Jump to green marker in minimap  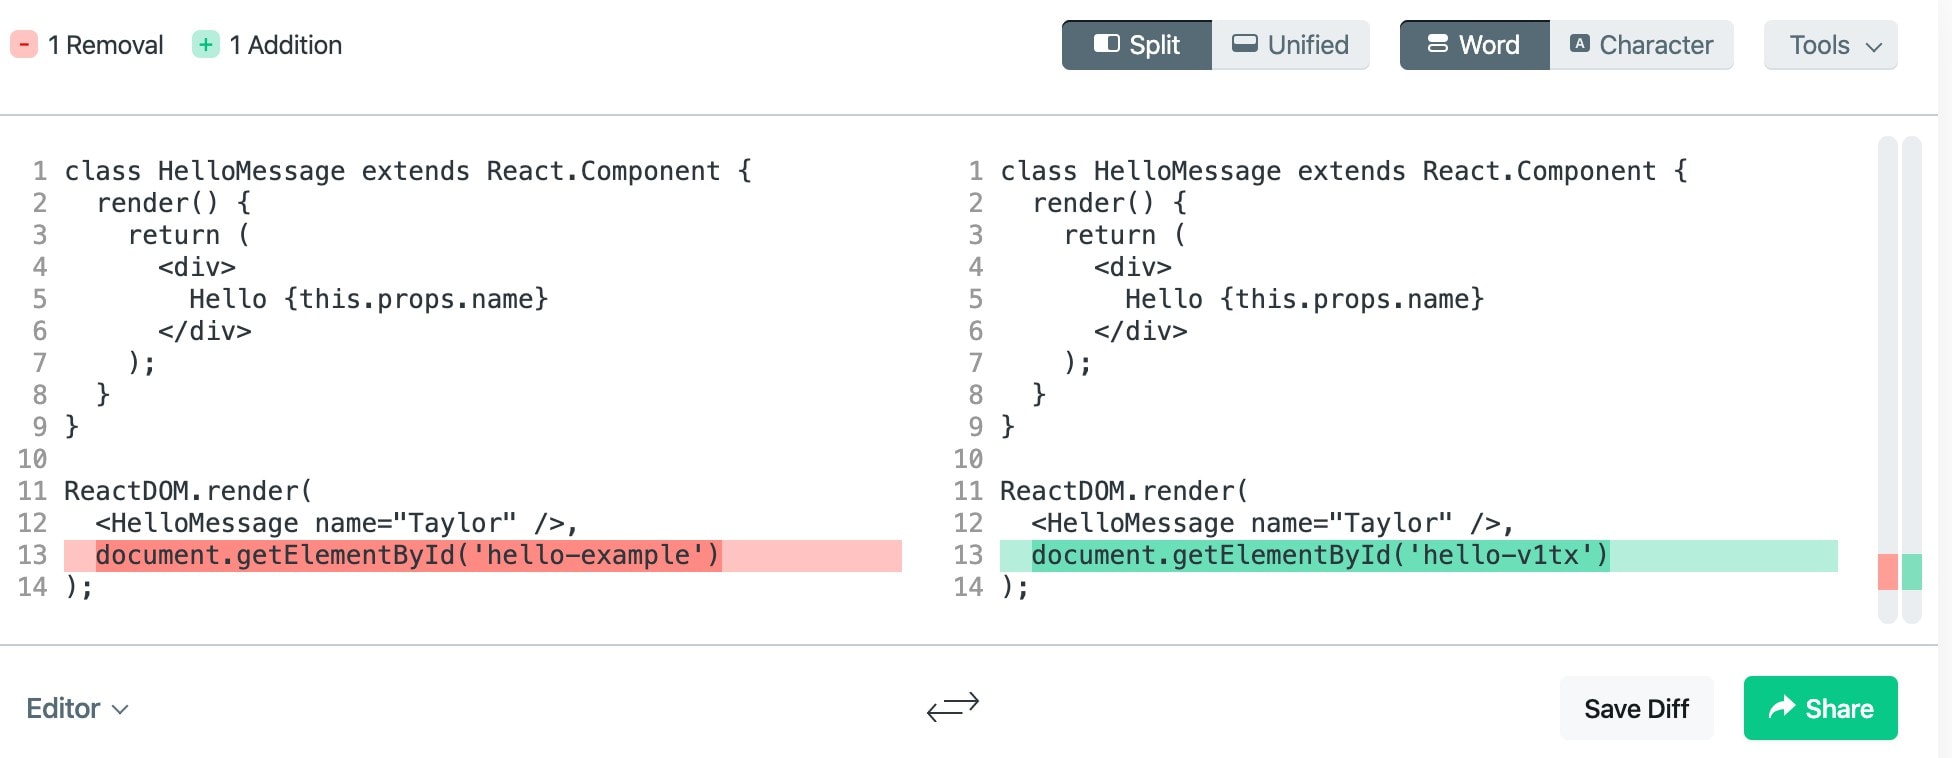tap(1911, 572)
